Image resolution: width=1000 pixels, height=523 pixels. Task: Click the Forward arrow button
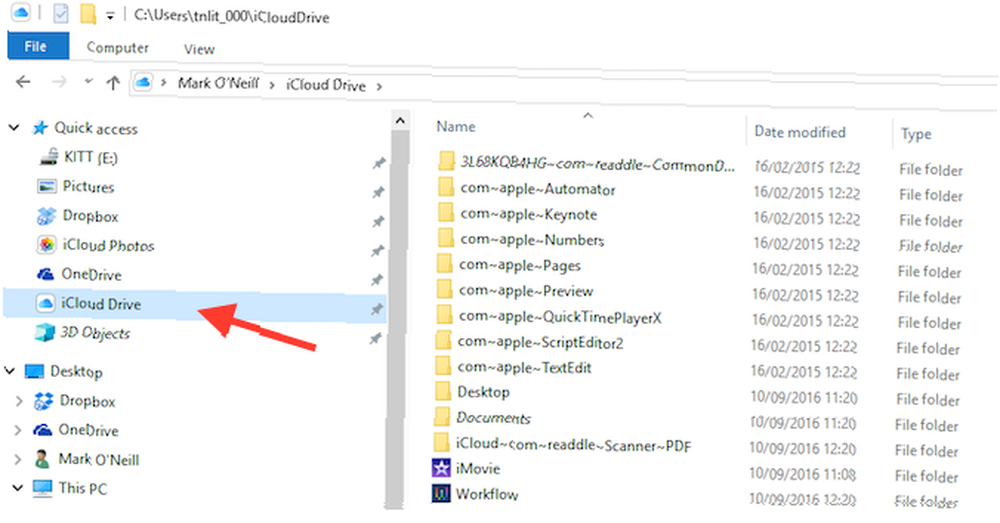pyautogui.click(x=59, y=82)
